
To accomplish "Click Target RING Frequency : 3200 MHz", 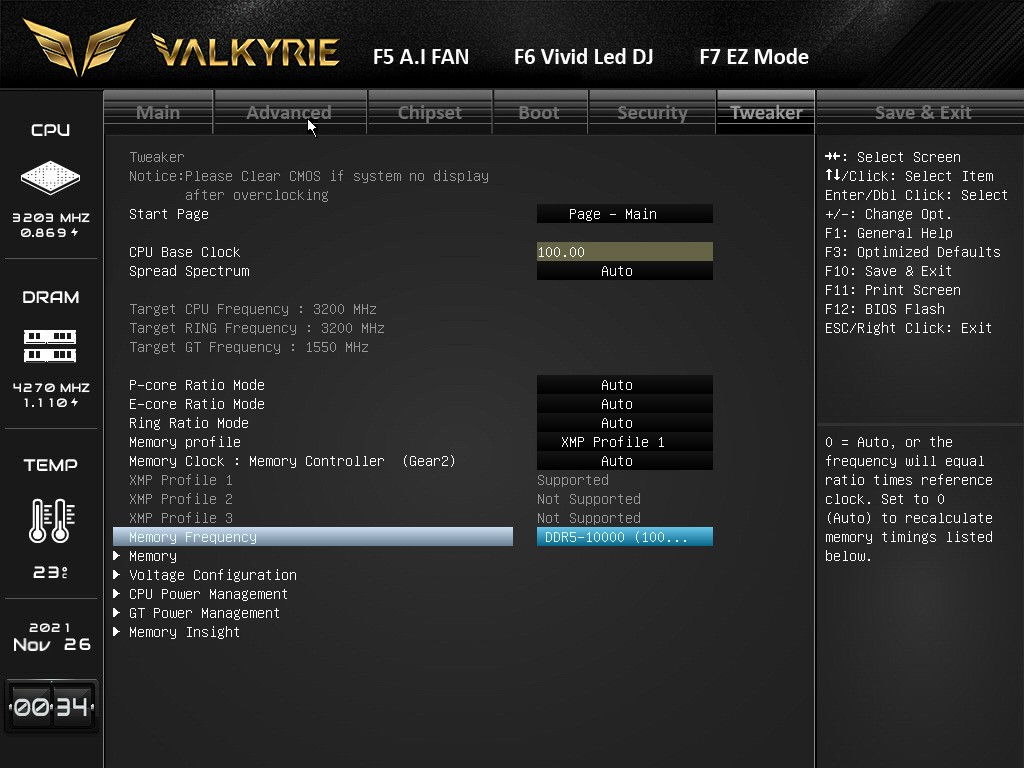I will [257, 328].
